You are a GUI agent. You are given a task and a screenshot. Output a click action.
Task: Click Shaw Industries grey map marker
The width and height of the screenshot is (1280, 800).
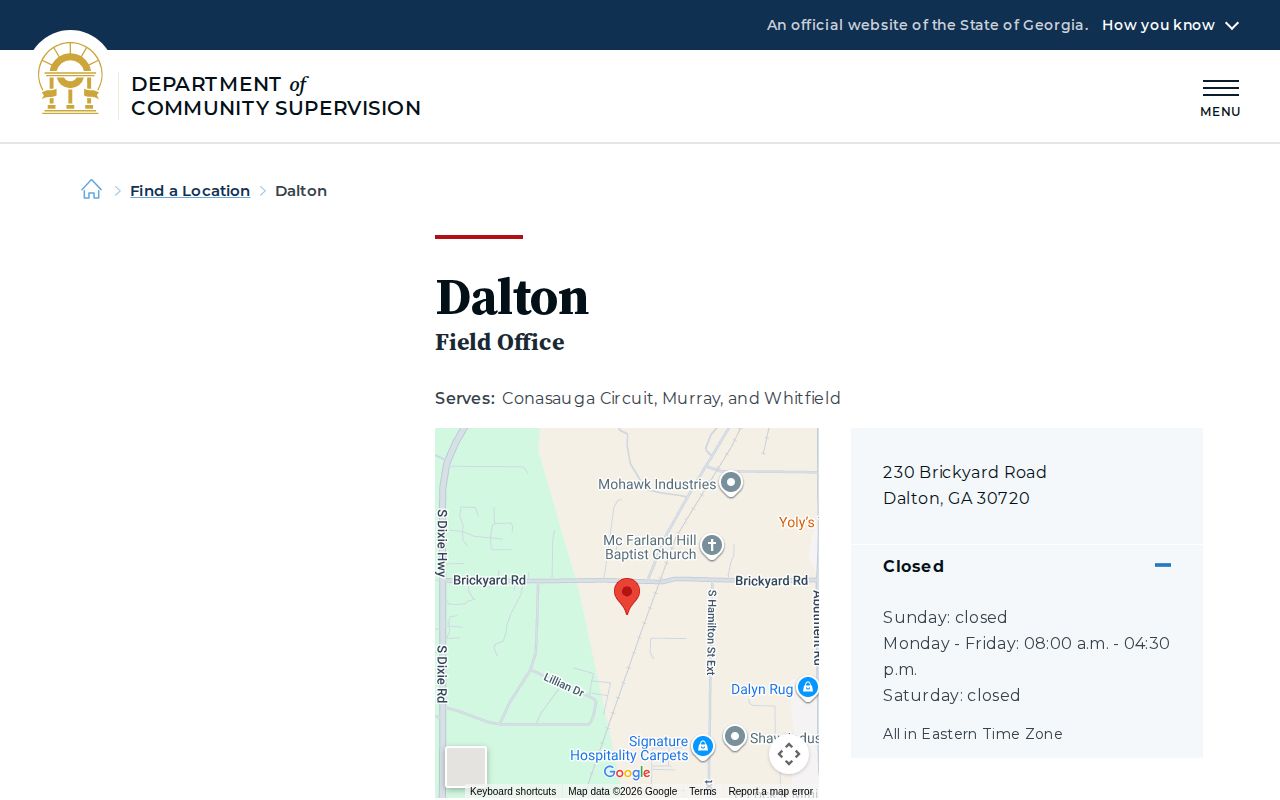tap(735, 738)
